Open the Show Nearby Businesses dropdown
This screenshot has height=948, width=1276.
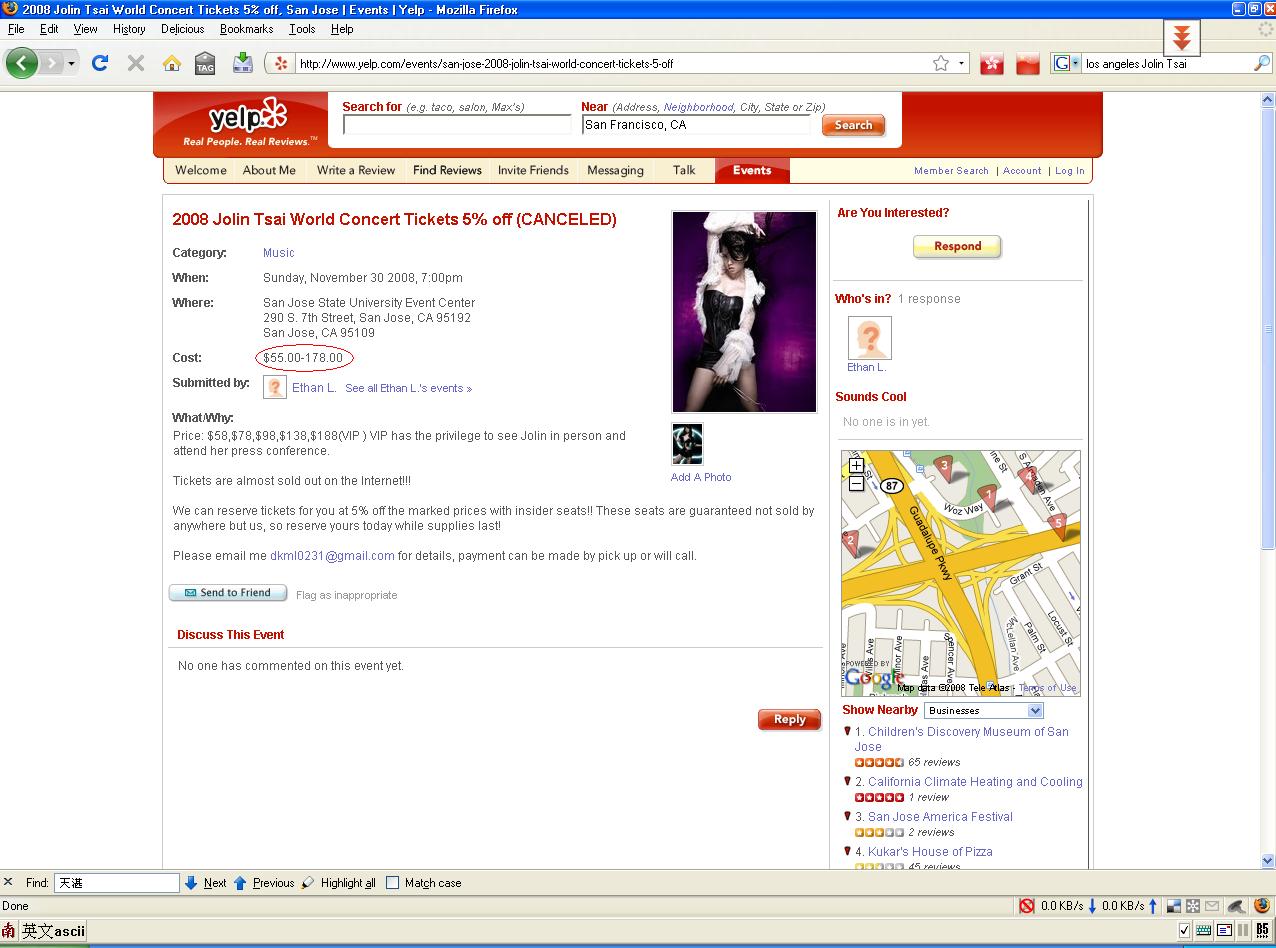tap(984, 711)
